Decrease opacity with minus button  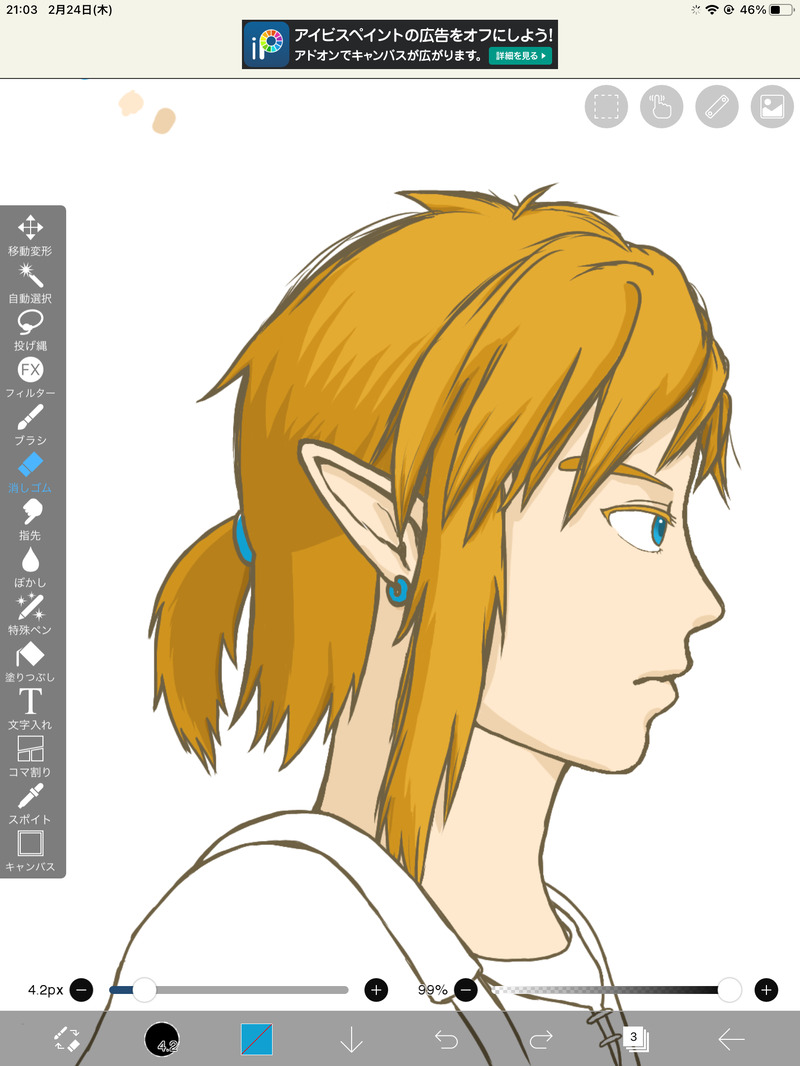coord(465,990)
